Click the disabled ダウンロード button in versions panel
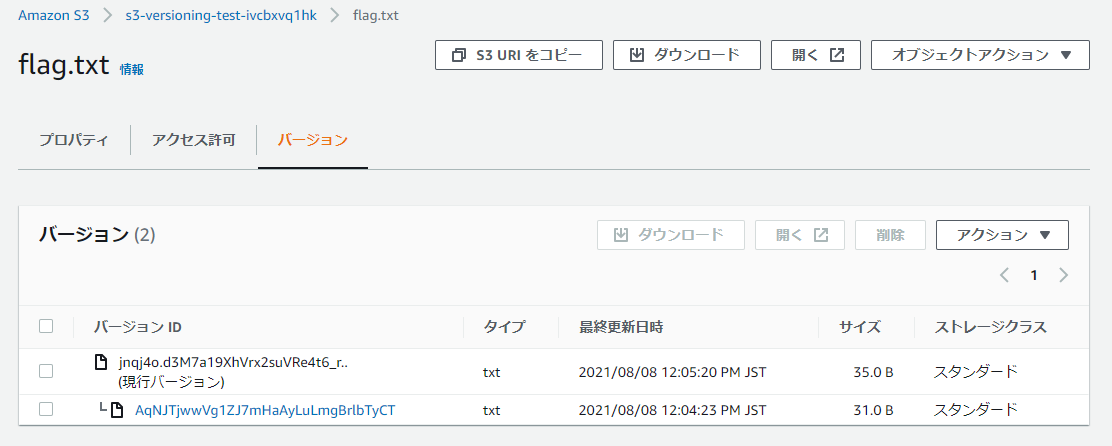The height and width of the screenshot is (446, 1112). pyautogui.click(x=671, y=235)
